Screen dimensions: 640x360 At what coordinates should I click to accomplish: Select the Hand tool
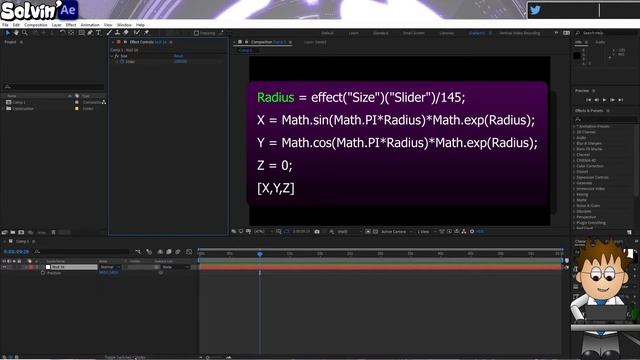16,33
